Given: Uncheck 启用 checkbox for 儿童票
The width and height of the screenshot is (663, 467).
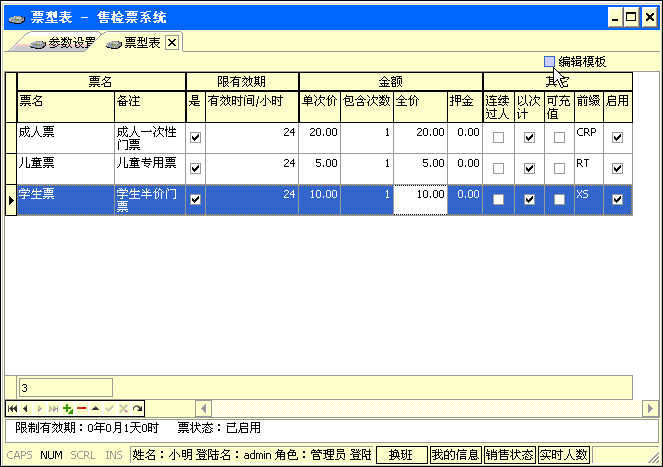Looking at the screenshot, I should (617, 168).
